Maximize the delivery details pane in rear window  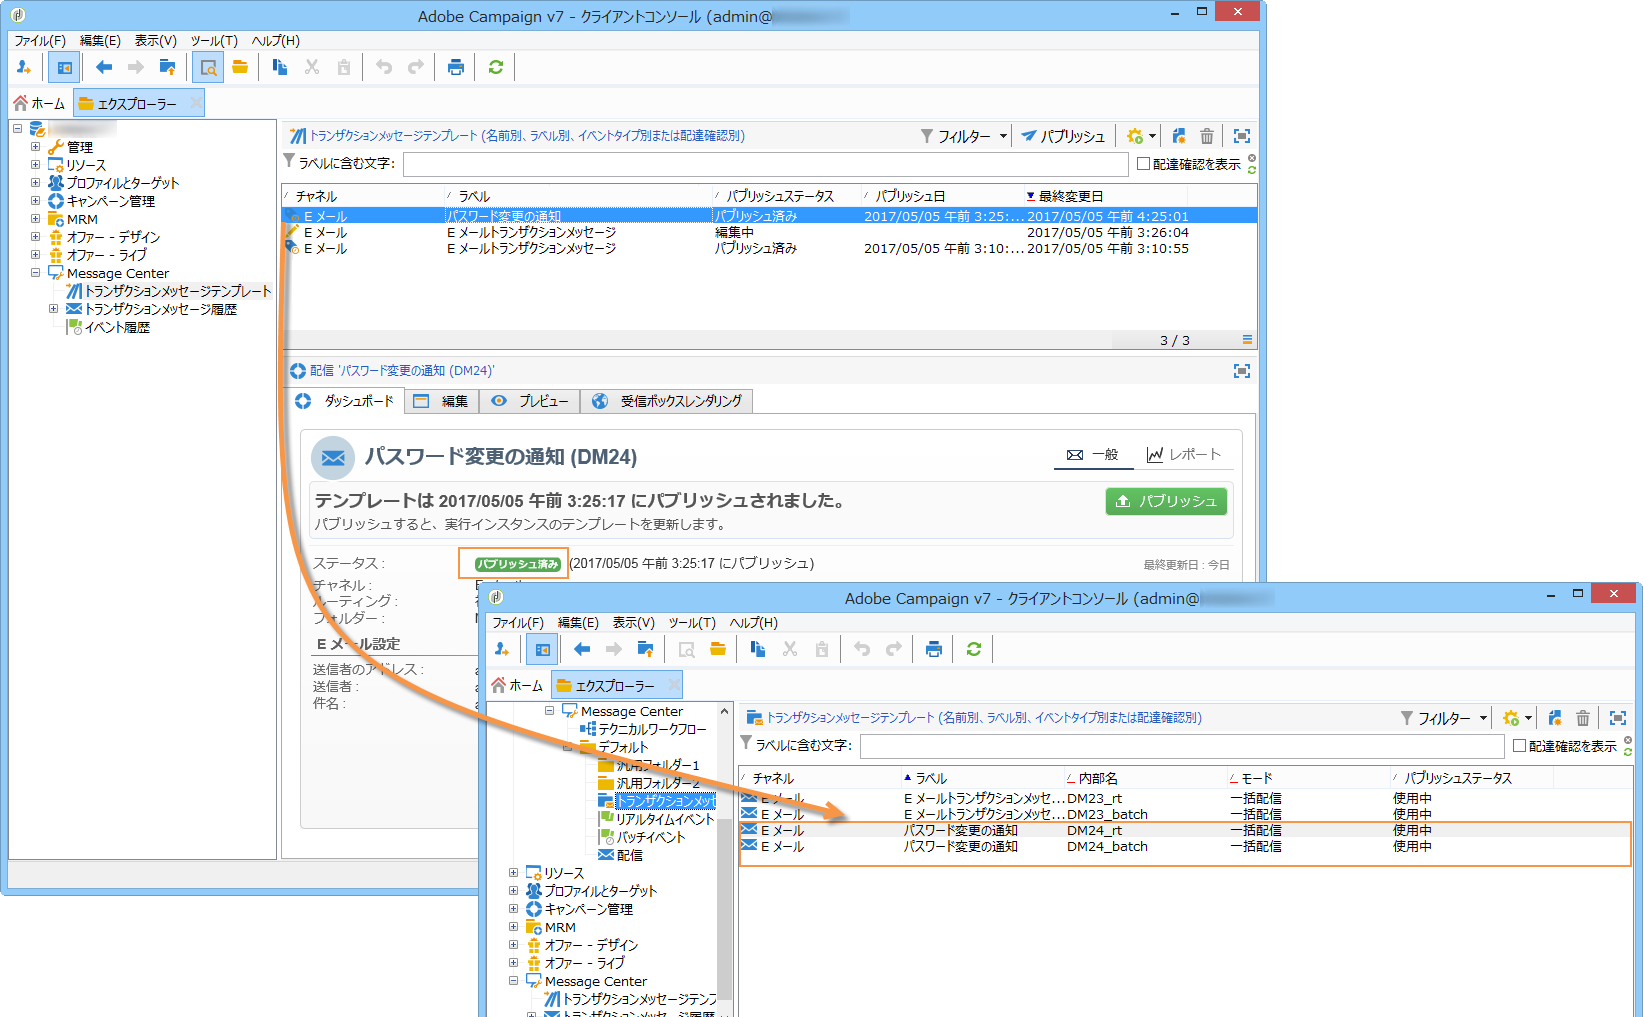(1242, 371)
